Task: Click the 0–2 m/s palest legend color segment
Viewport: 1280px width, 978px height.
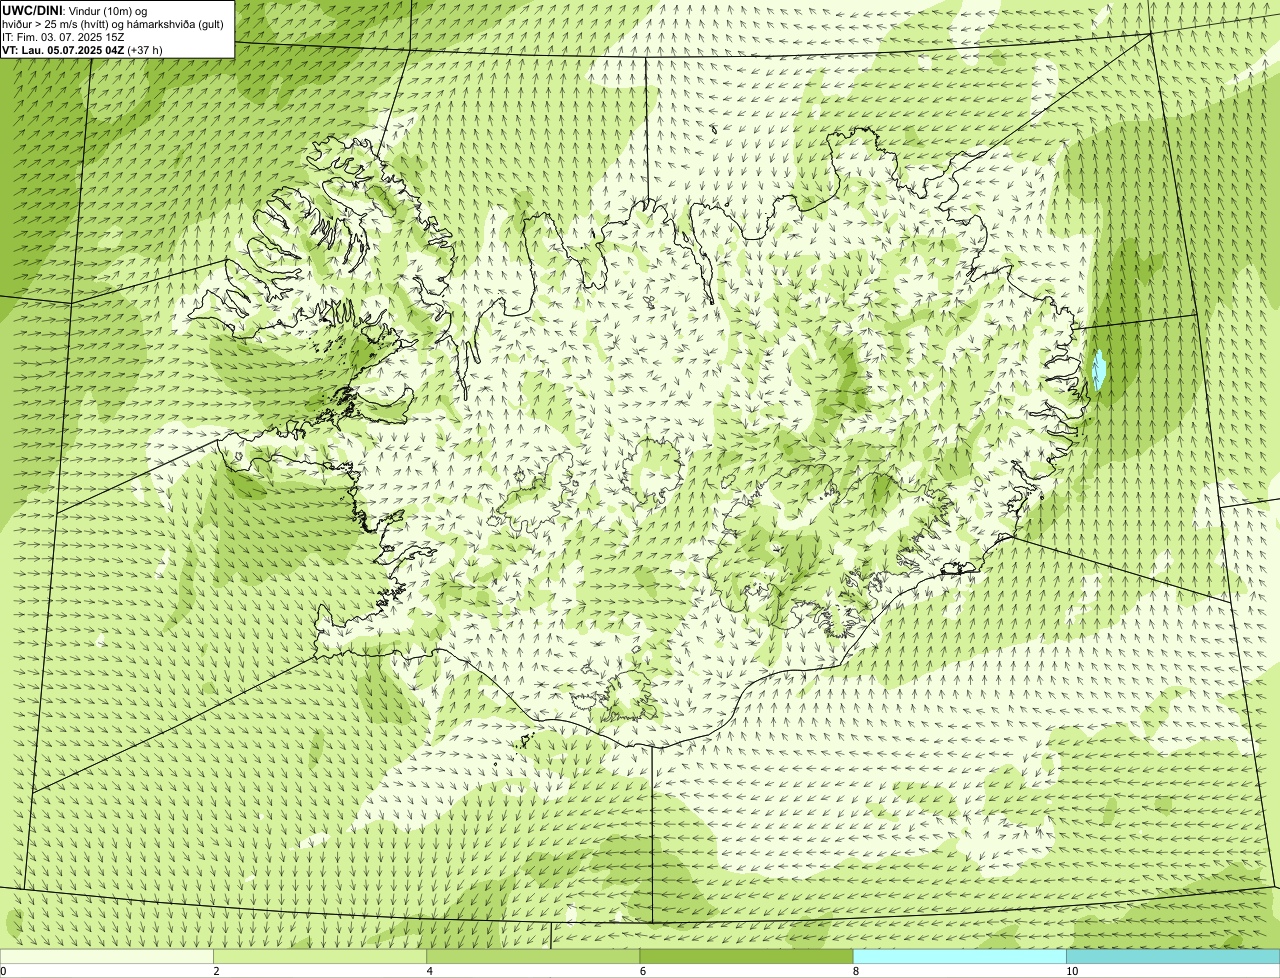Action: [x=106, y=956]
